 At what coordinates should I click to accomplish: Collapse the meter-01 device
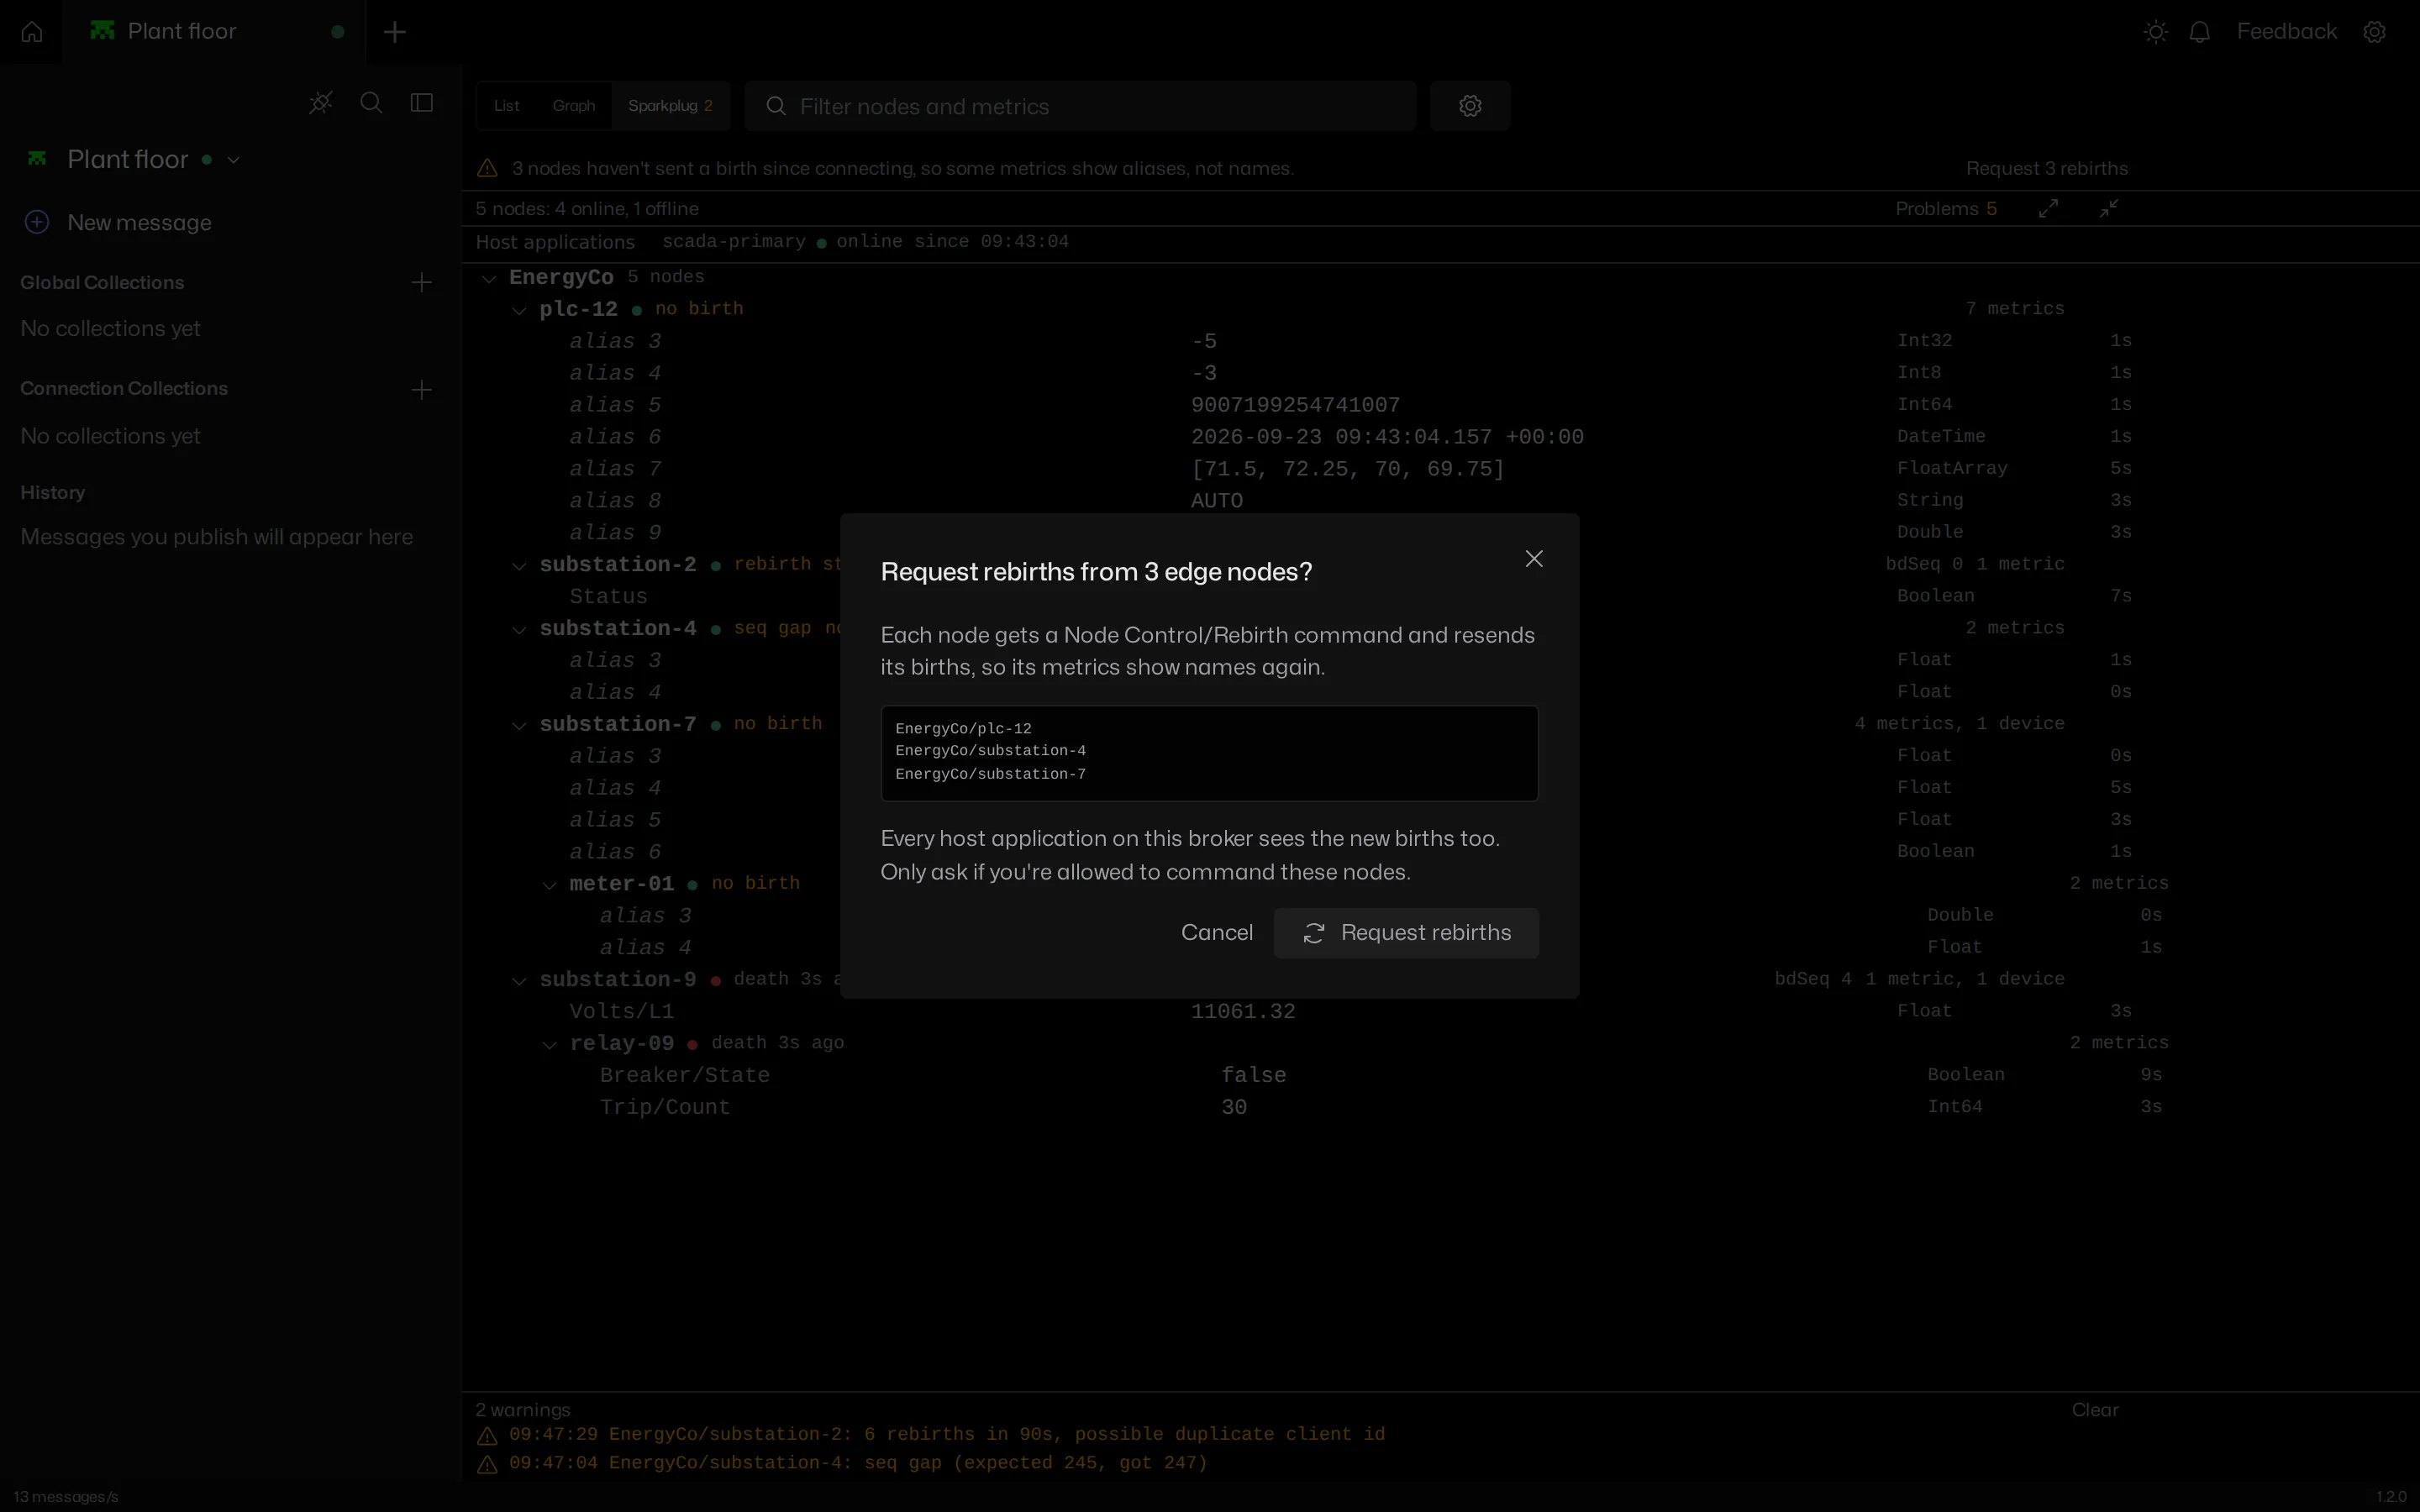(x=549, y=885)
